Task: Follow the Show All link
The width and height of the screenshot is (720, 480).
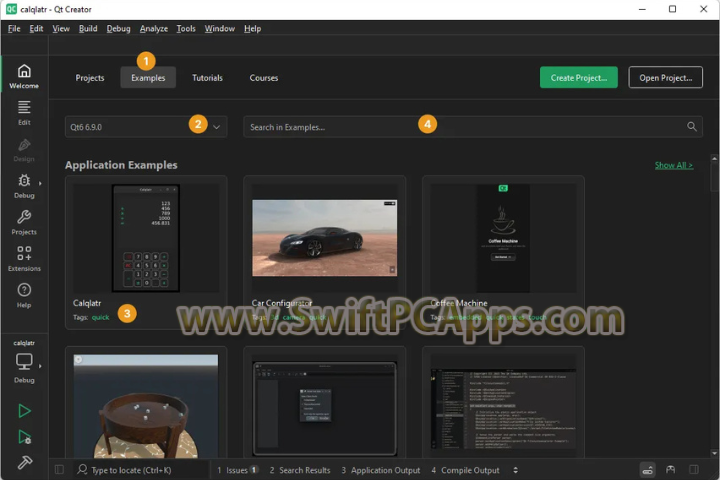Action: pyautogui.click(x=674, y=165)
